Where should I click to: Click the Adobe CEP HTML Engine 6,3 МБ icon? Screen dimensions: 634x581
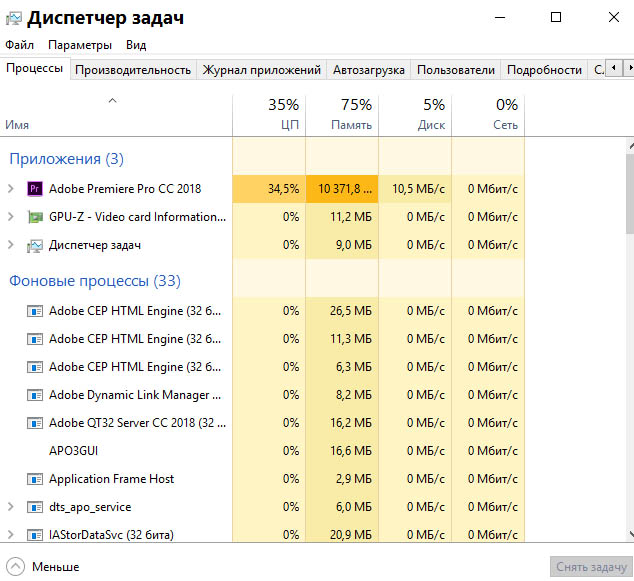[x=35, y=367]
